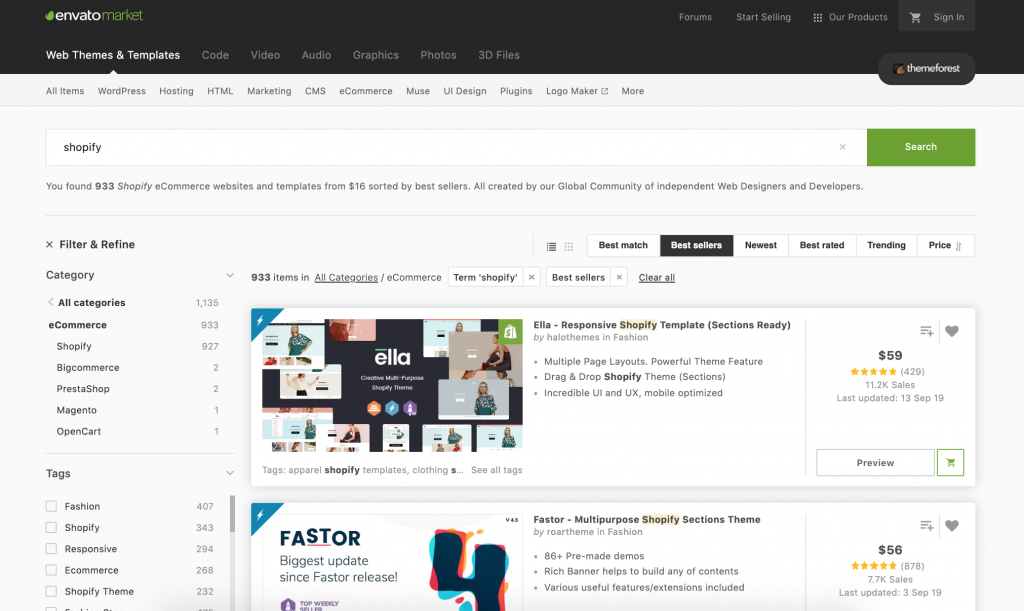This screenshot has width=1024, height=611.
Task: Open the Forums link
Action: (x=695, y=17)
